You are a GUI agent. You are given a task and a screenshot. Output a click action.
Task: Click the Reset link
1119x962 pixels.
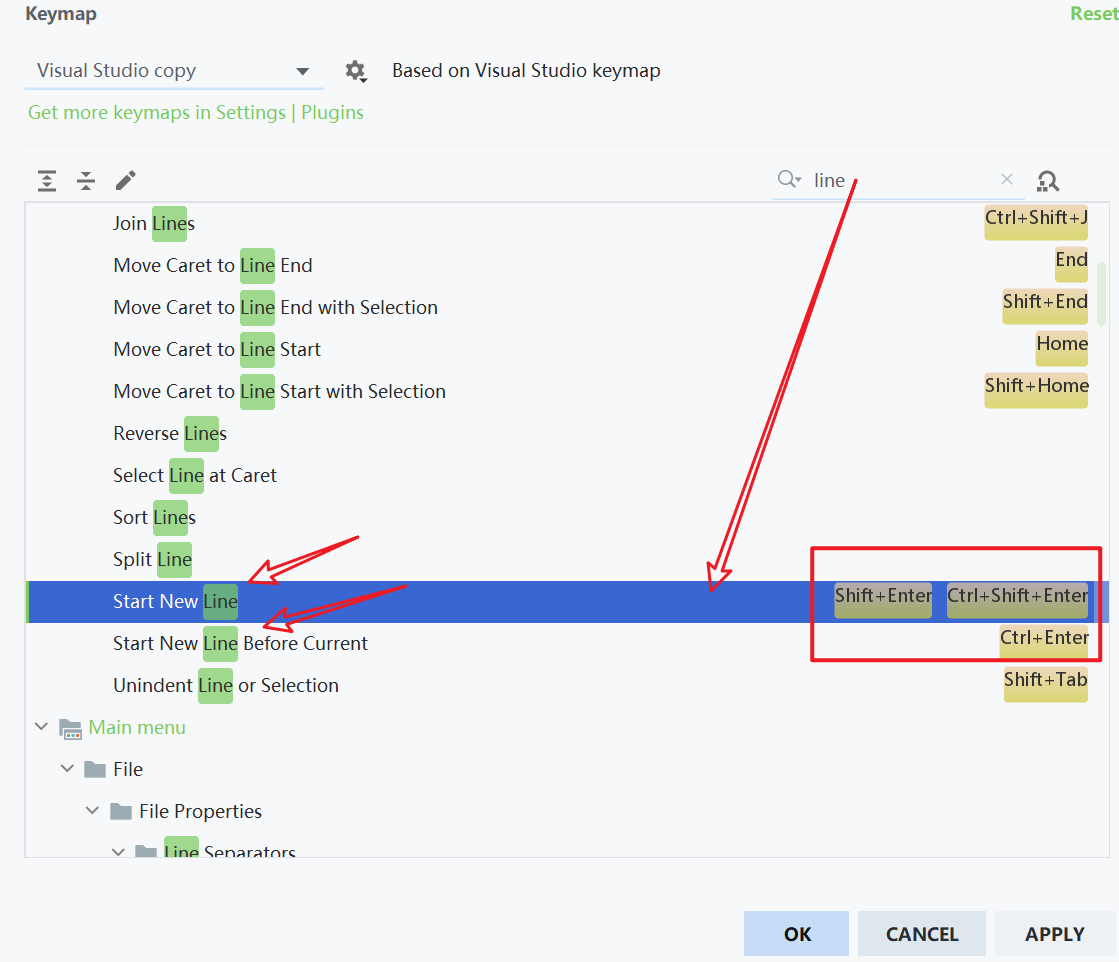(1093, 14)
